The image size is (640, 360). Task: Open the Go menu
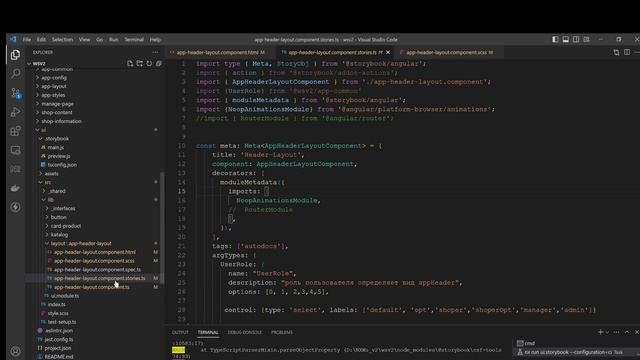coord(100,40)
